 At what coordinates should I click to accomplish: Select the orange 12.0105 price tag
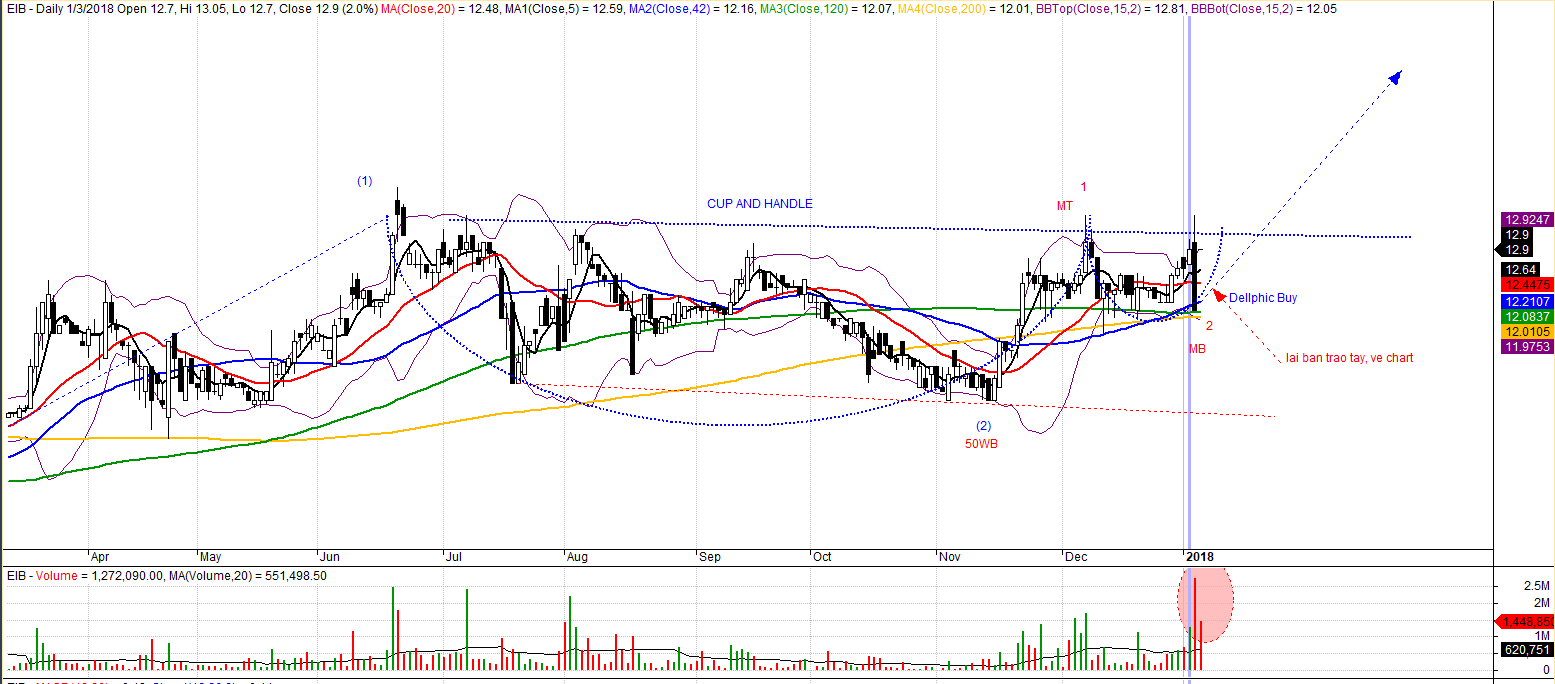click(1526, 331)
